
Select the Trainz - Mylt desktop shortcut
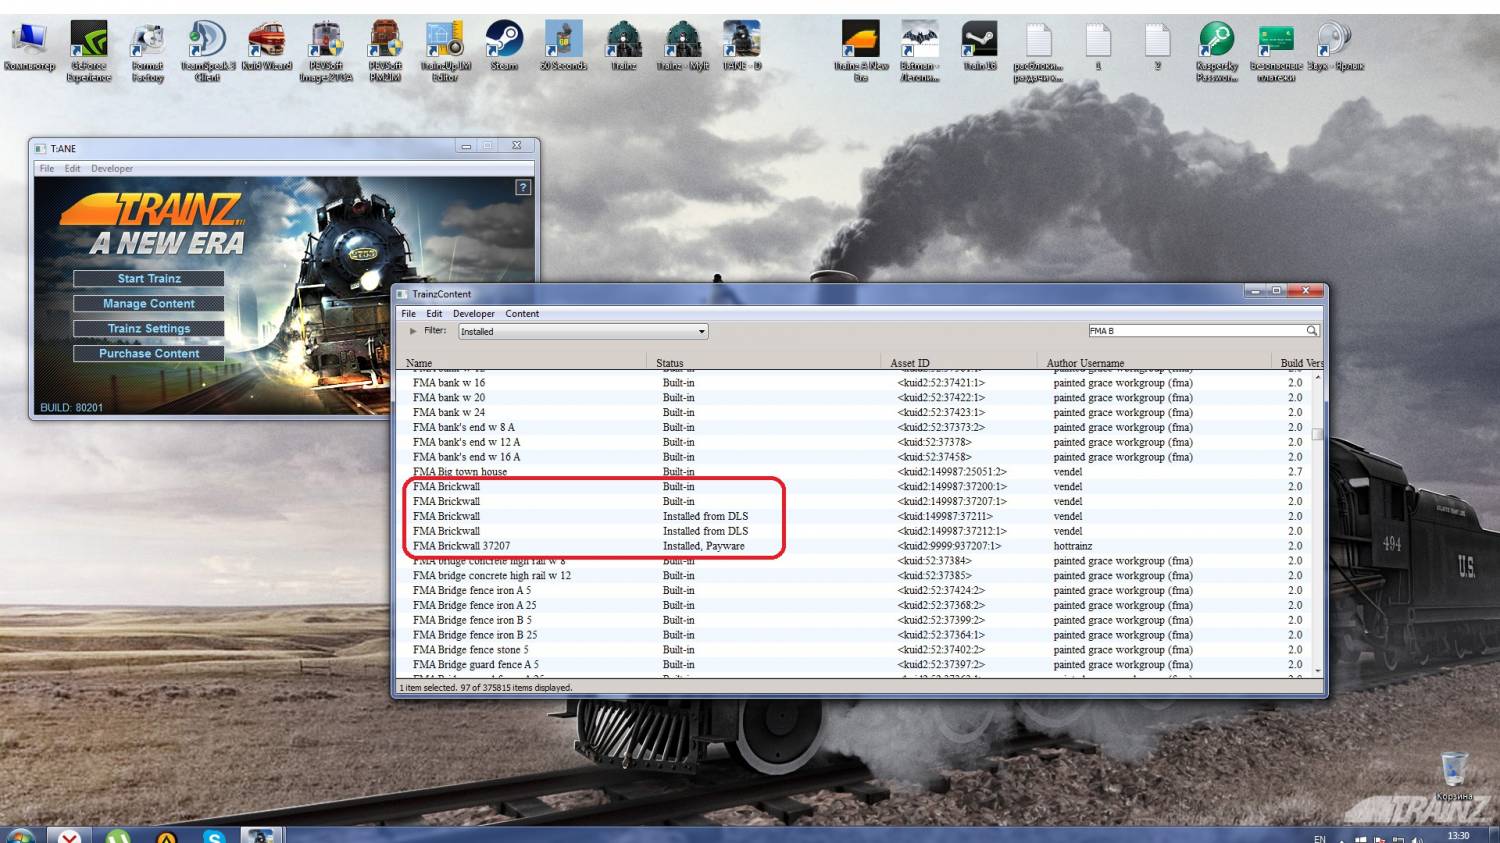(x=682, y=47)
